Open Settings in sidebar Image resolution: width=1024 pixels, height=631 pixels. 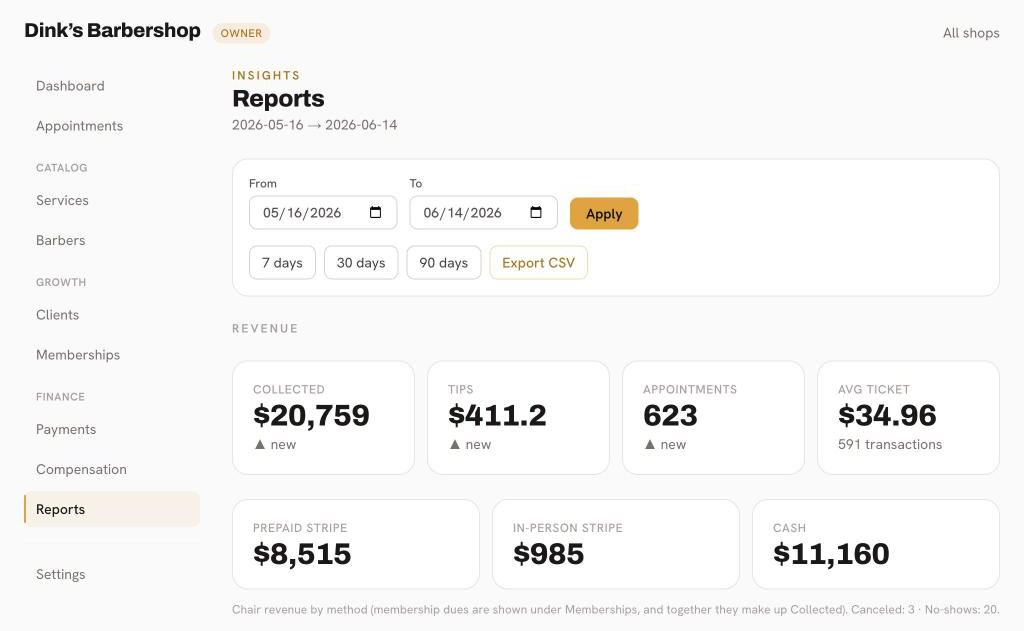[x=61, y=574]
